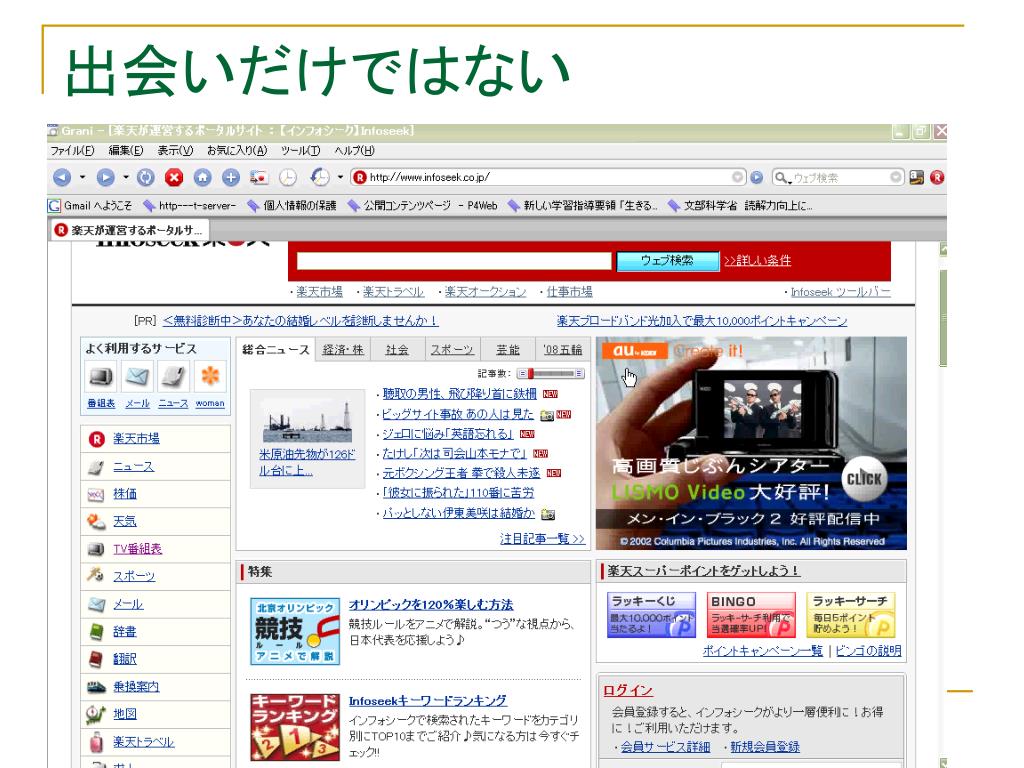Click the go button beside the address bar
Screen dimensions: 1024x768
click(x=756, y=177)
